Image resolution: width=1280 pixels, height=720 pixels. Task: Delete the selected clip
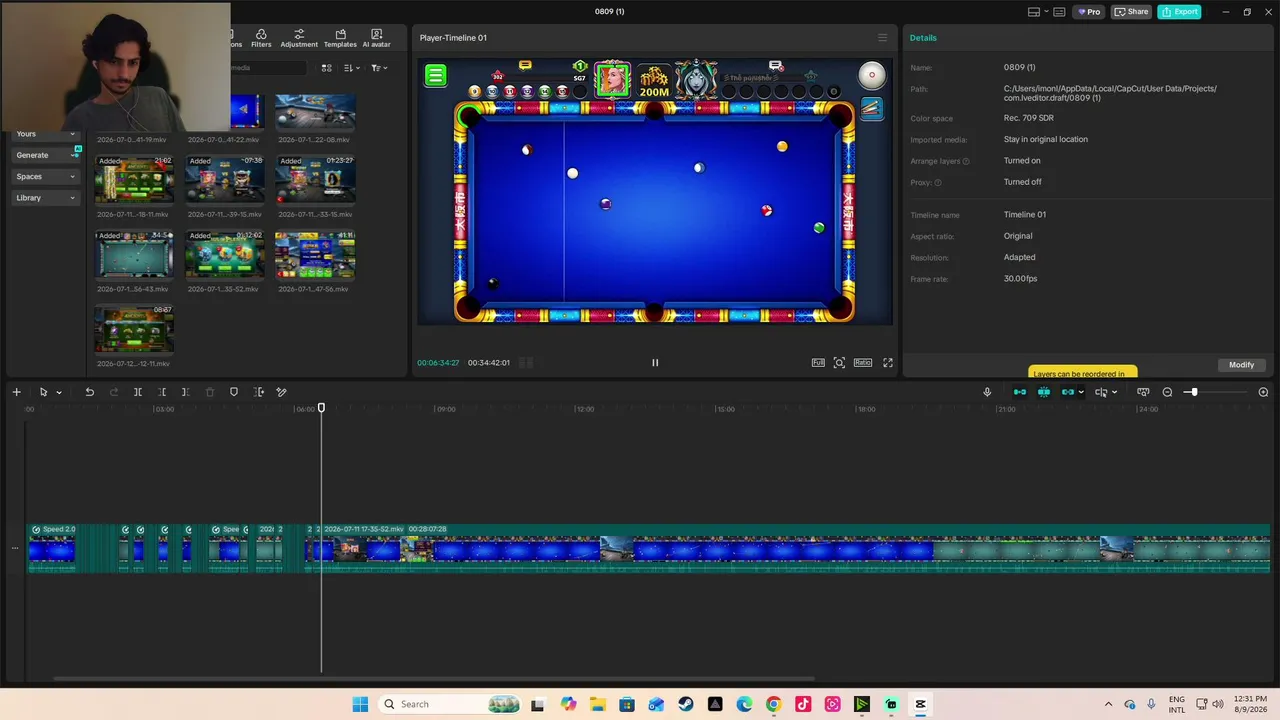pyautogui.click(x=210, y=392)
